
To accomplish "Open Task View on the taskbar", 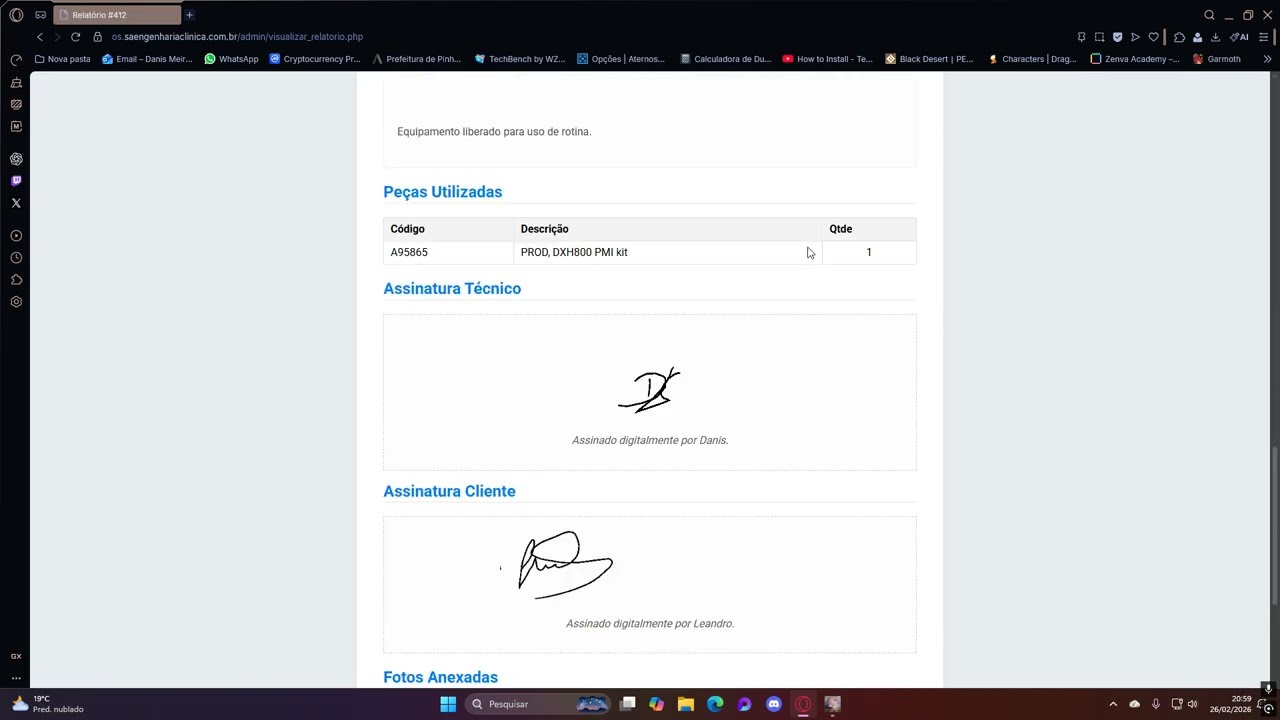I will [x=628, y=704].
